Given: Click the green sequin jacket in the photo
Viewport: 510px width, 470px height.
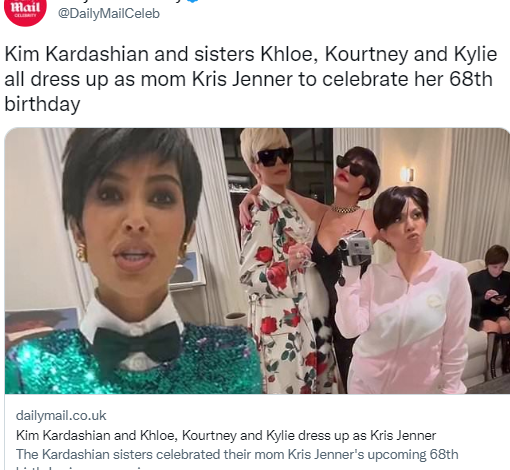Looking at the screenshot, I should pos(133,362).
